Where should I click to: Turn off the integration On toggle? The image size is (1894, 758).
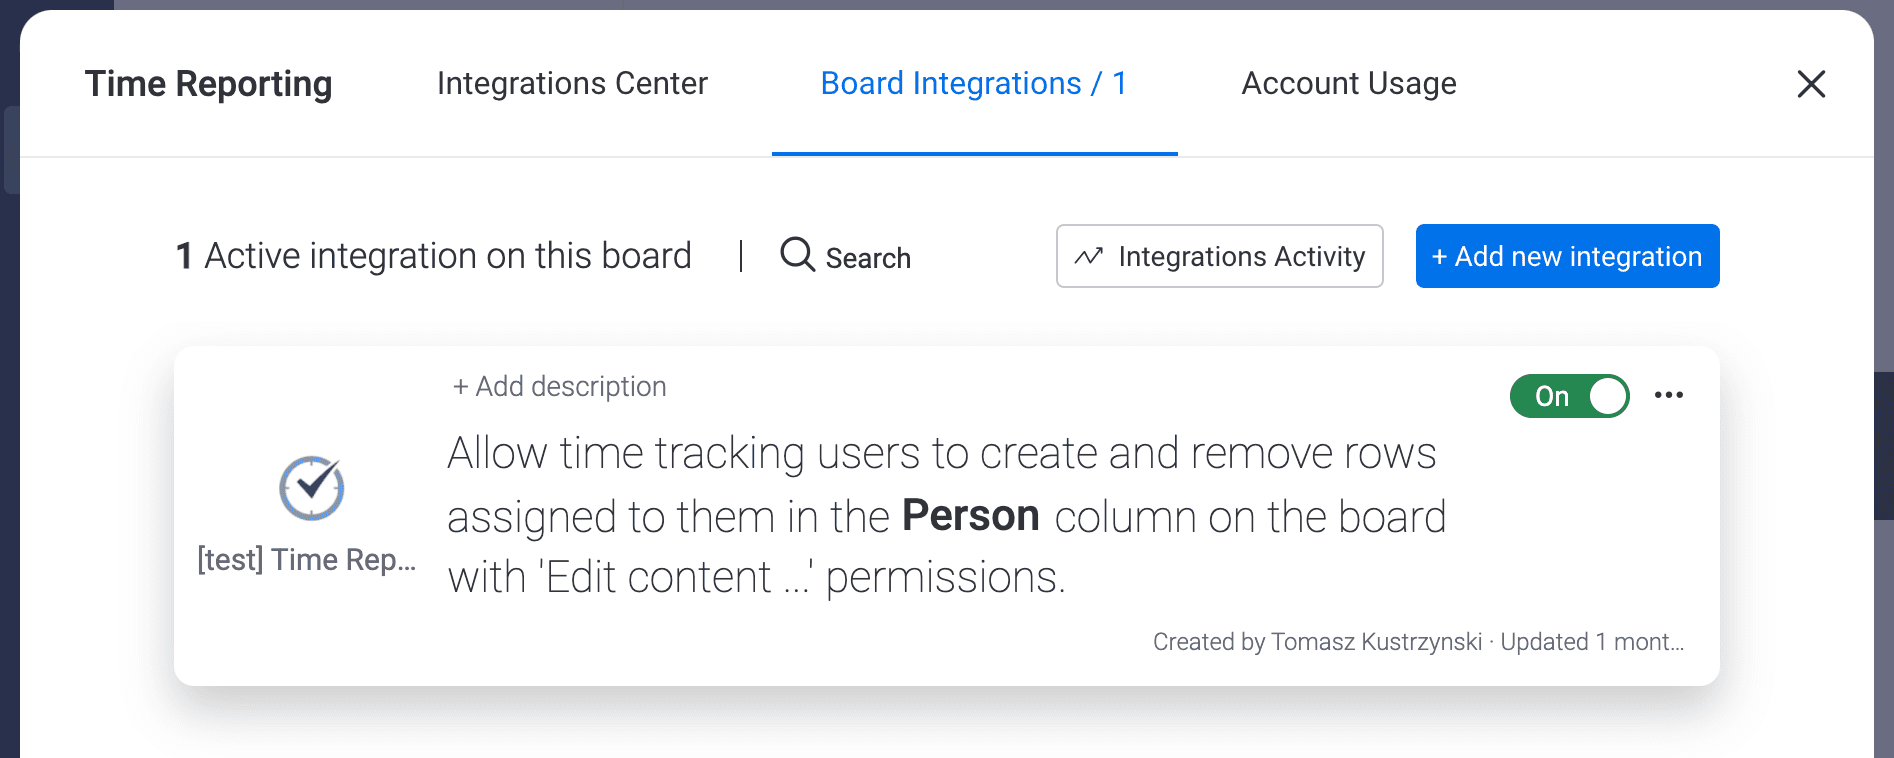1569,396
